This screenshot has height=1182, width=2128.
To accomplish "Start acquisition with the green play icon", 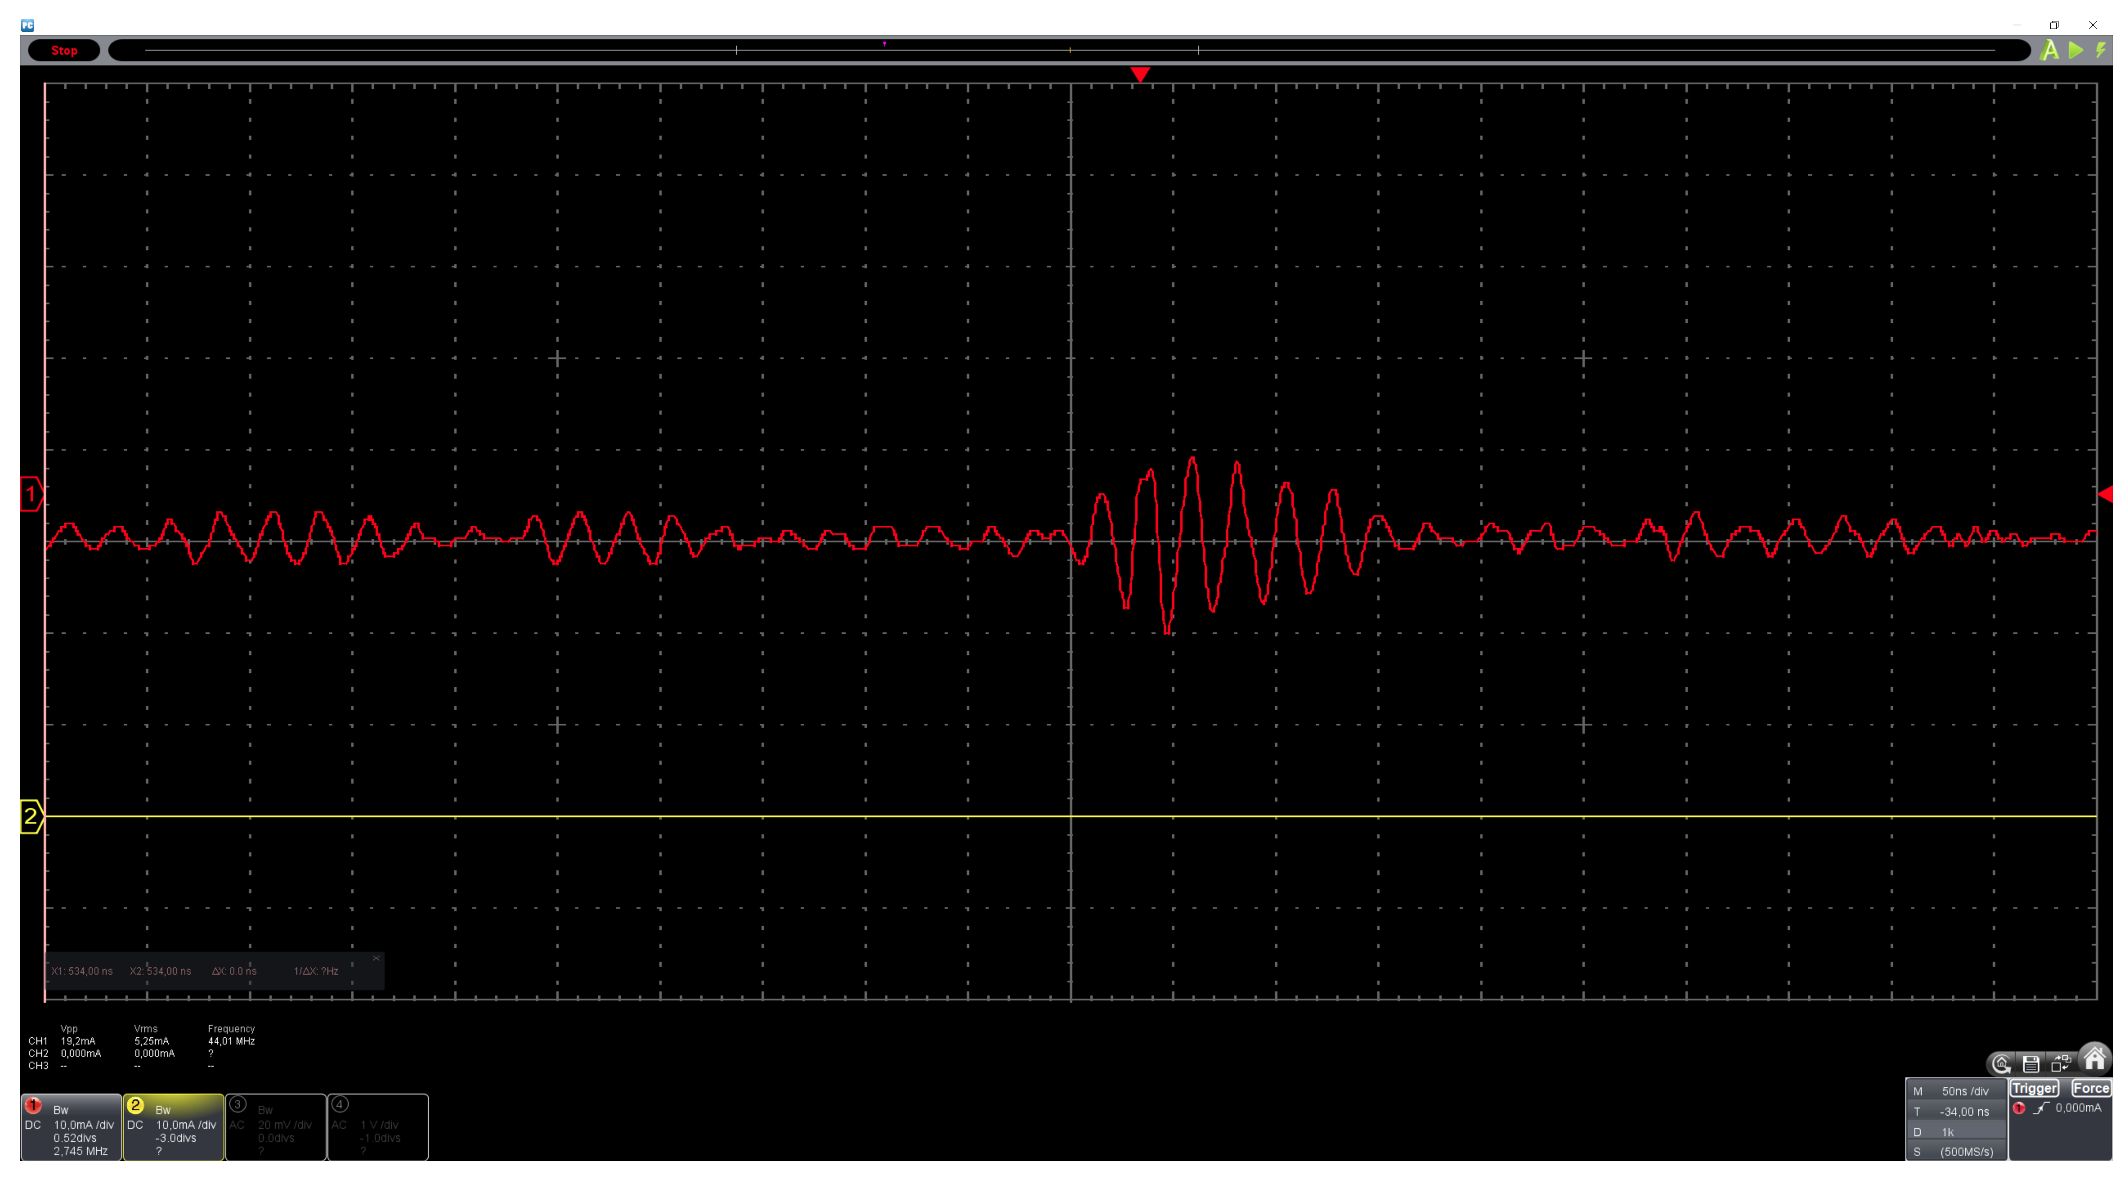I will click(2076, 50).
